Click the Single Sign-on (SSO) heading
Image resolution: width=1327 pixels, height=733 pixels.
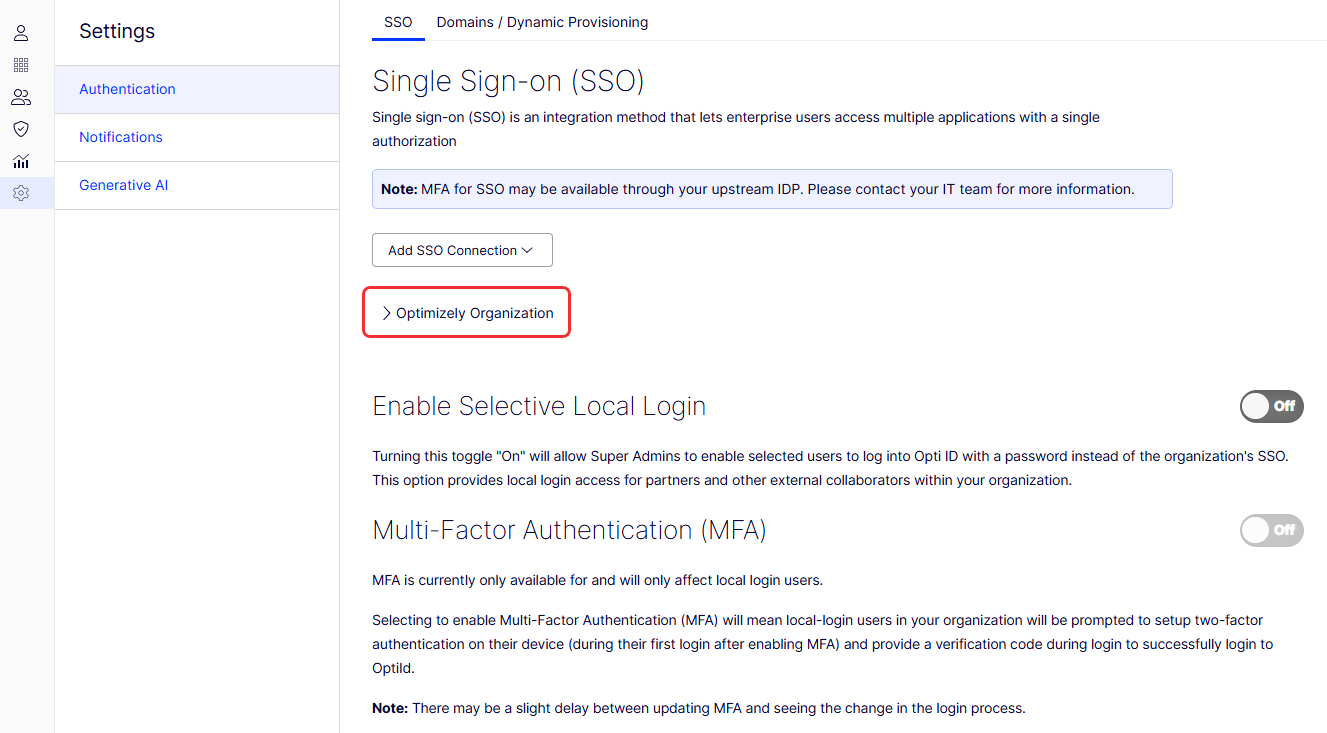click(508, 81)
